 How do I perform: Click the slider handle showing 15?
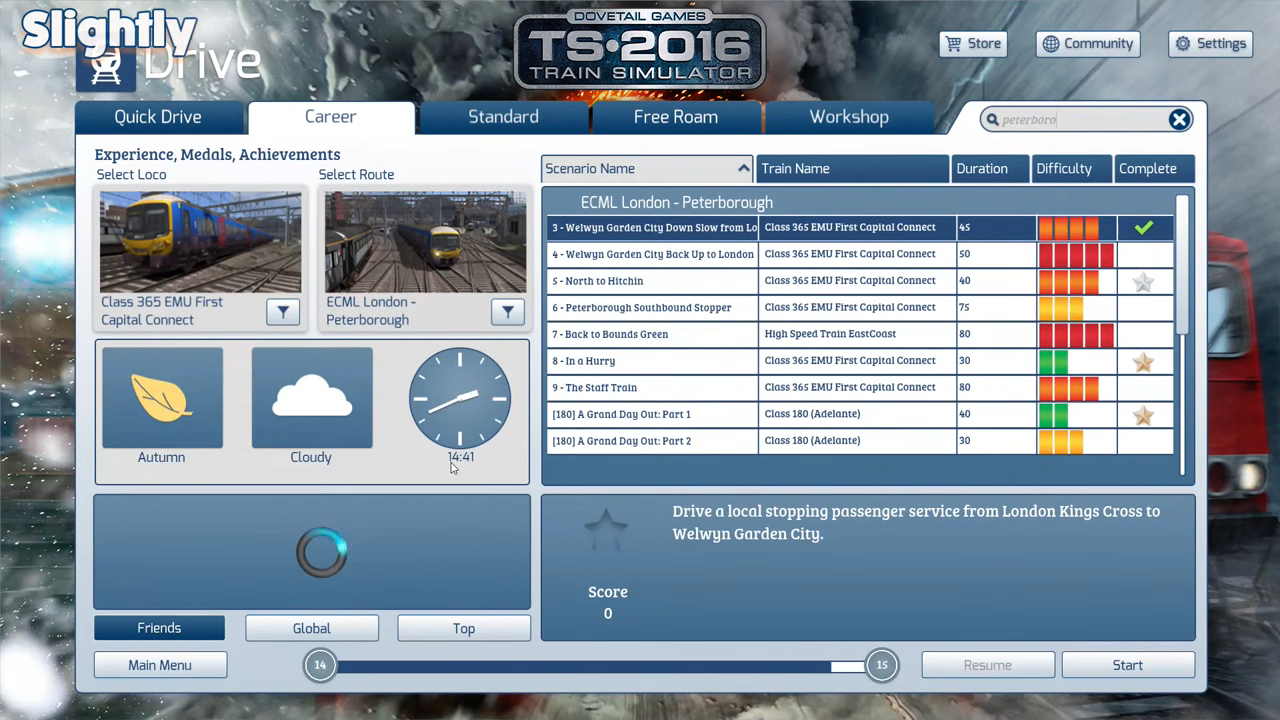881,665
